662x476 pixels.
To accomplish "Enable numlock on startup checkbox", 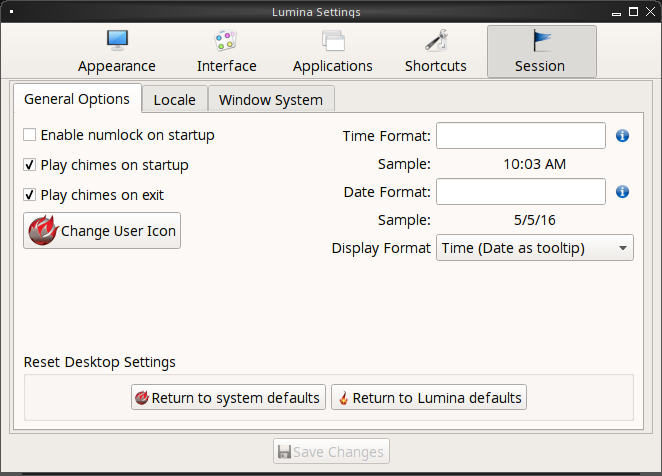I will click(29, 135).
